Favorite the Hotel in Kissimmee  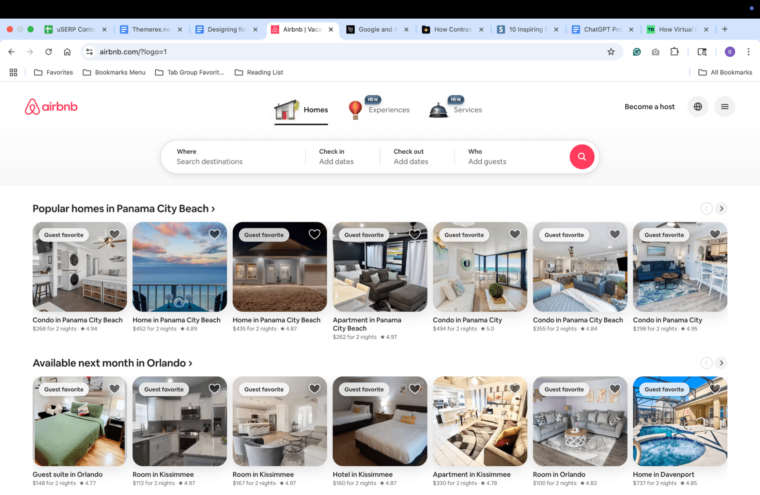point(414,389)
